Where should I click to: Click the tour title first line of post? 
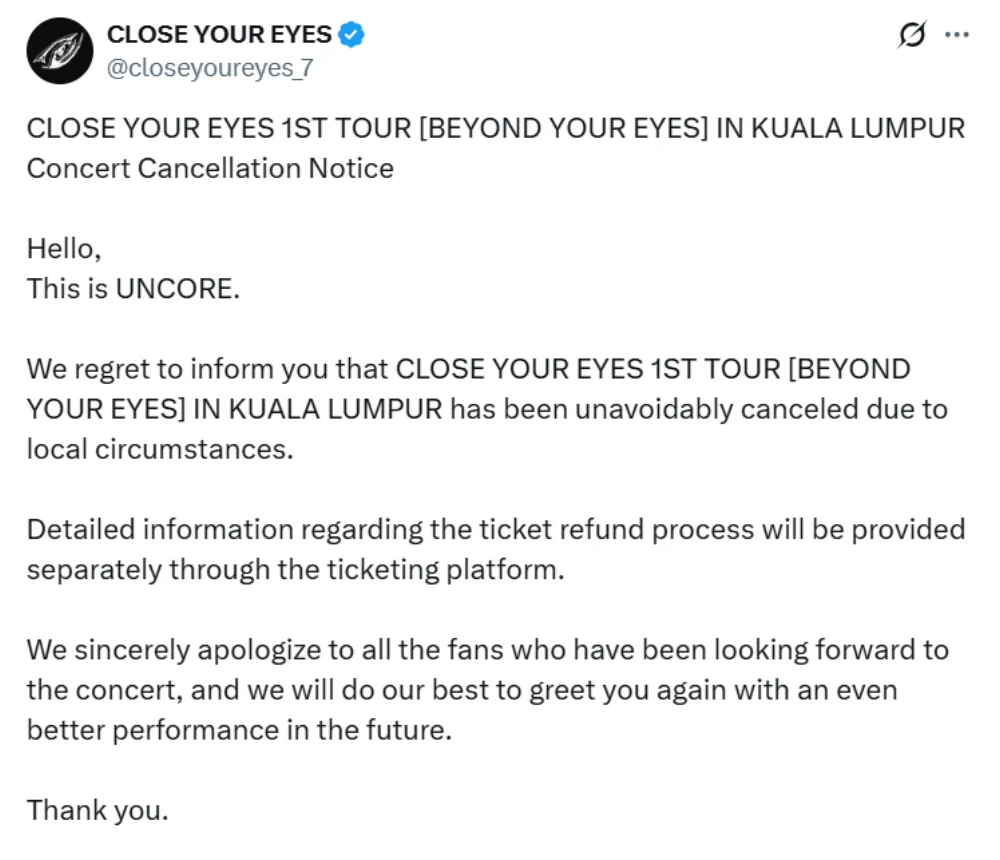(x=495, y=129)
